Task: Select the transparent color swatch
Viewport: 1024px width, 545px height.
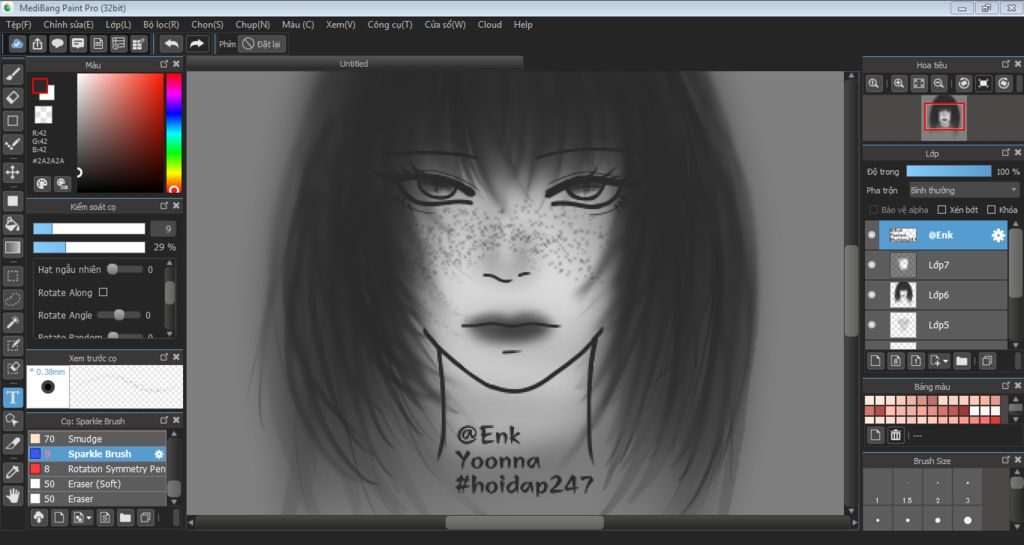Action: [43, 115]
